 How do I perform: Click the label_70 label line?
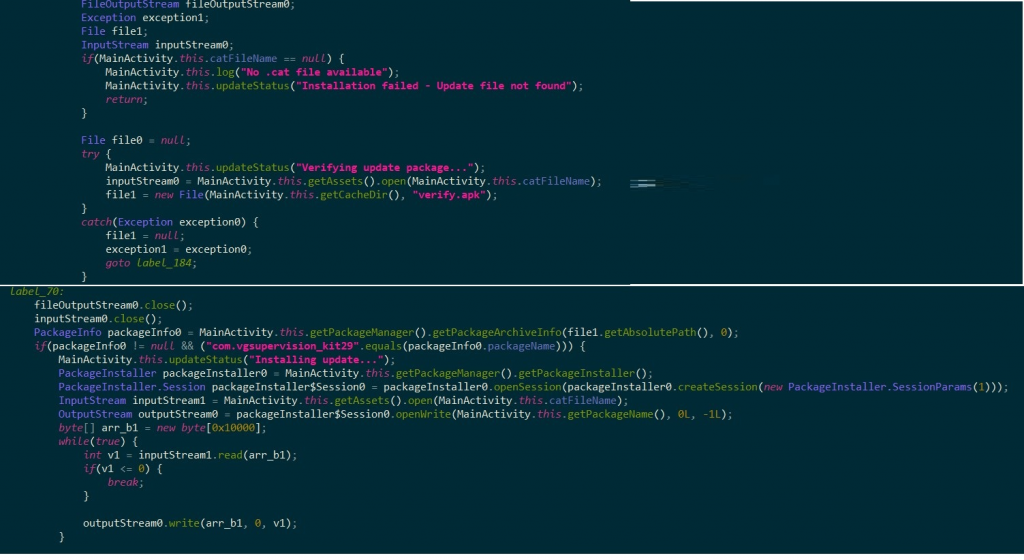(37, 291)
